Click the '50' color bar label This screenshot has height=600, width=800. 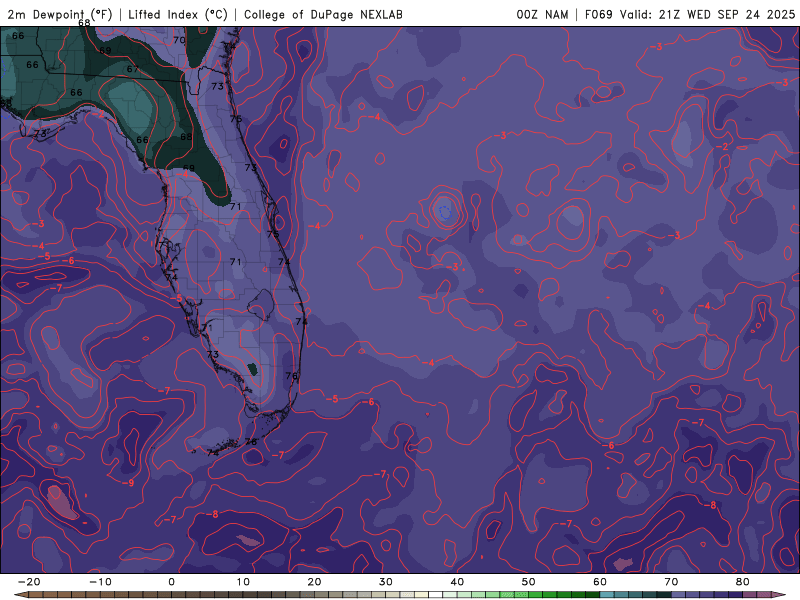tap(529, 582)
